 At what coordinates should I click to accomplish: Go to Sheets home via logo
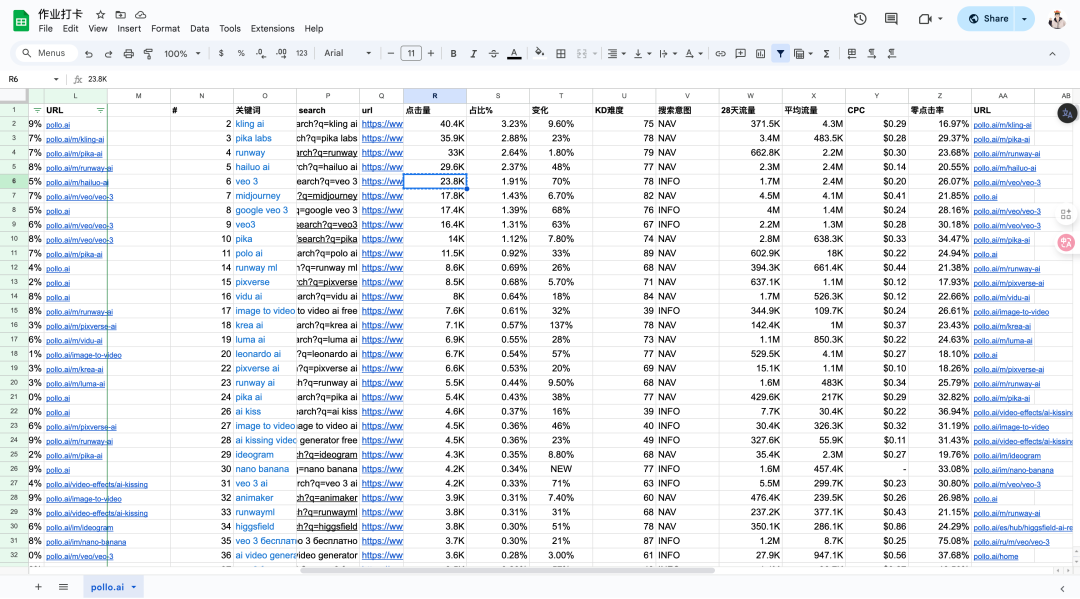click(x=21, y=21)
